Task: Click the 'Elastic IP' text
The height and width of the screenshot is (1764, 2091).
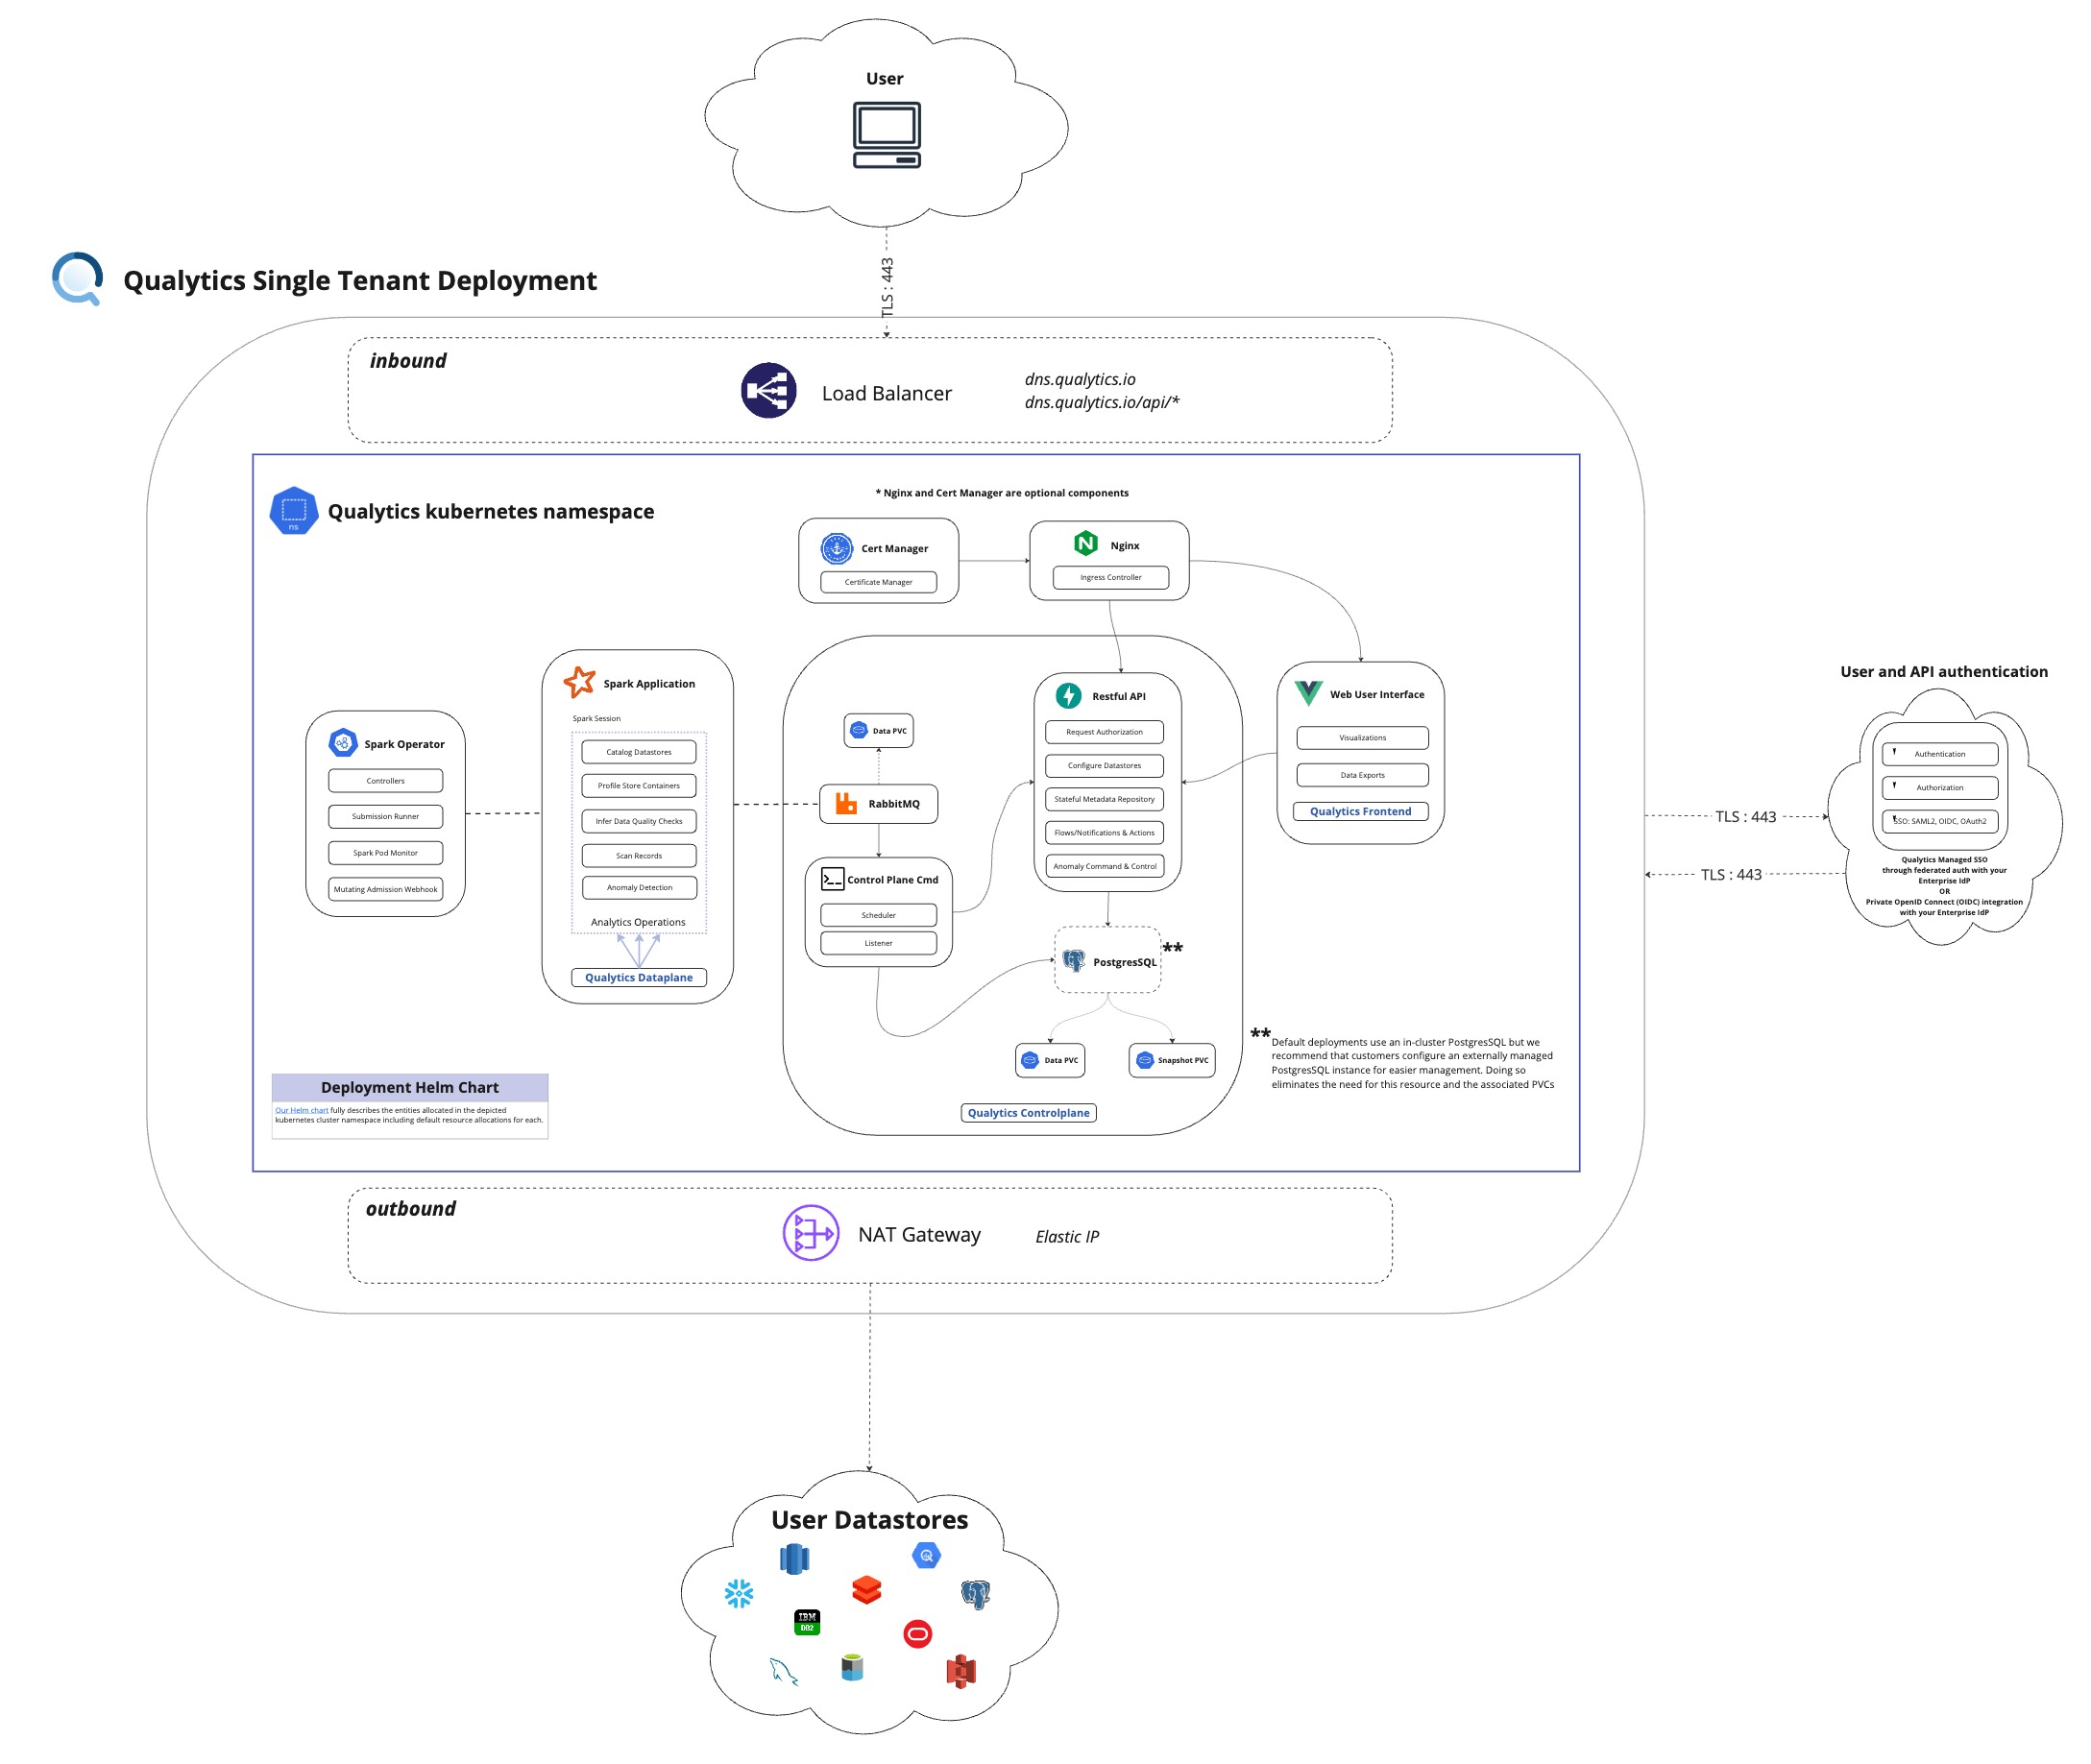Action: point(1067,1237)
